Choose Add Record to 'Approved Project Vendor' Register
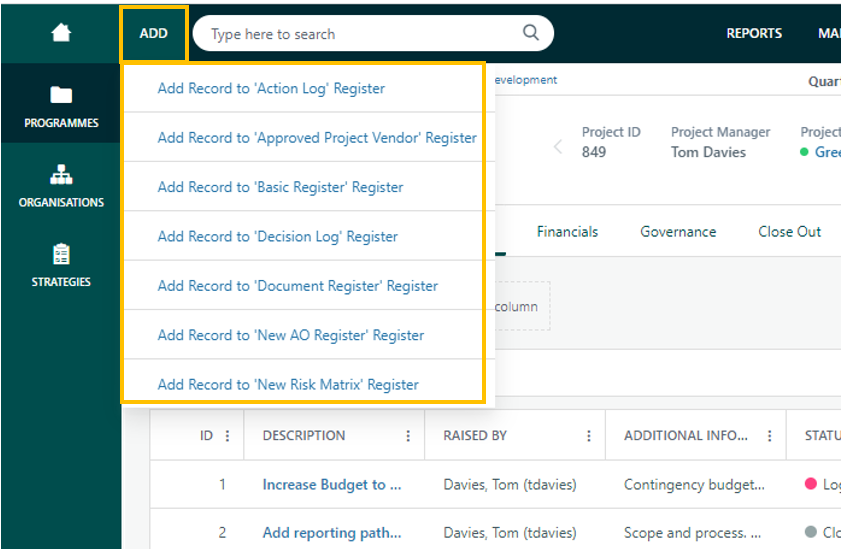Image resolution: width=841 pixels, height=549 pixels. 317,138
